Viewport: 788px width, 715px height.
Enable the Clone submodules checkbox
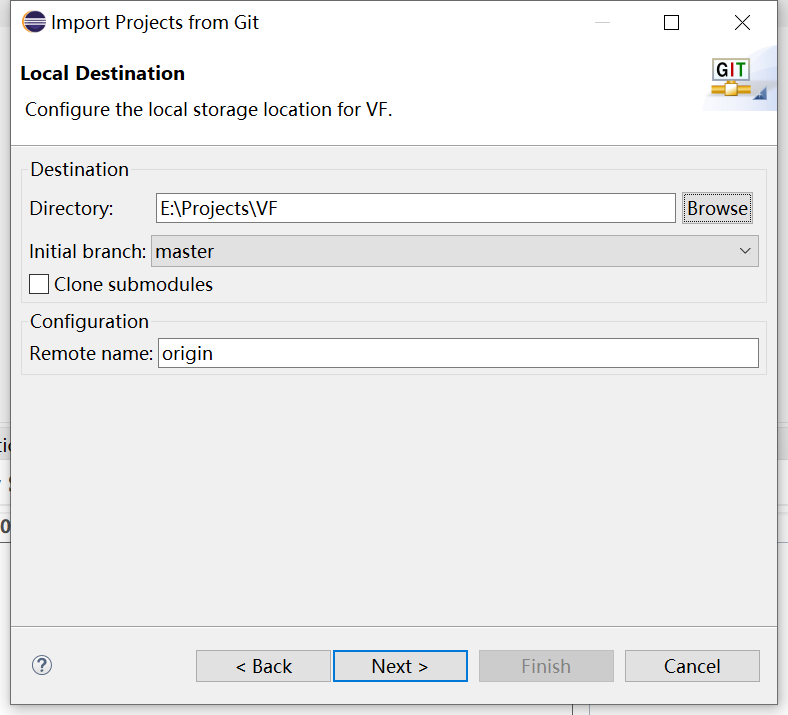click(39, 284)
